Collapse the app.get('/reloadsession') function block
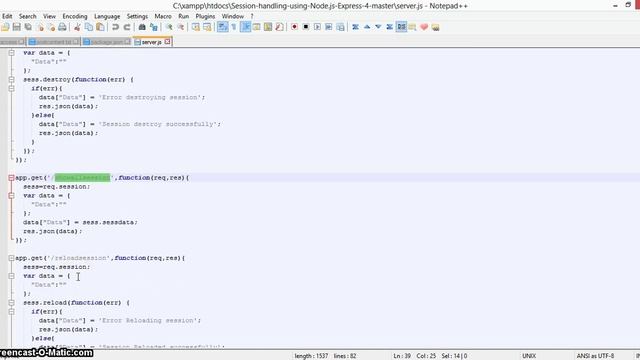 (x=11, y=258)
